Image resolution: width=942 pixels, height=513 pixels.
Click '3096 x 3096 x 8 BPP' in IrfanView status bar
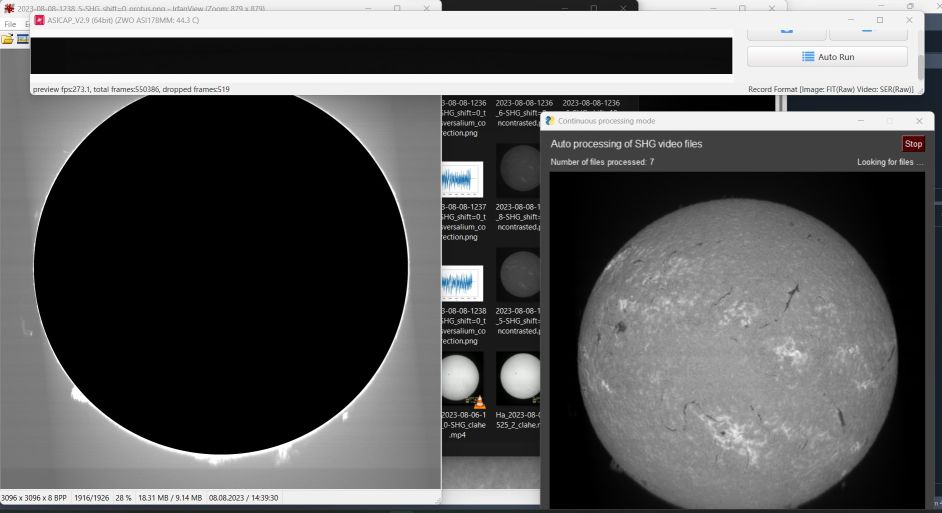coord(34,498)
